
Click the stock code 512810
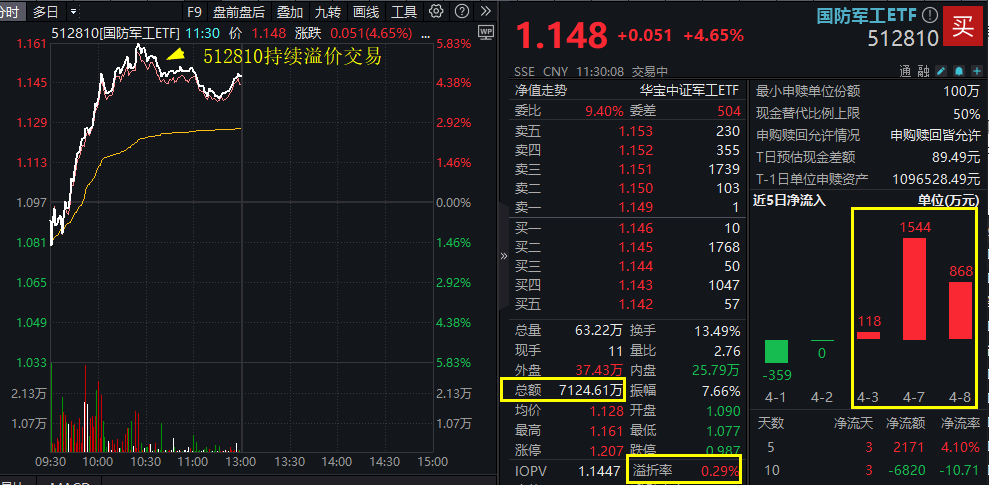(903, 39)
